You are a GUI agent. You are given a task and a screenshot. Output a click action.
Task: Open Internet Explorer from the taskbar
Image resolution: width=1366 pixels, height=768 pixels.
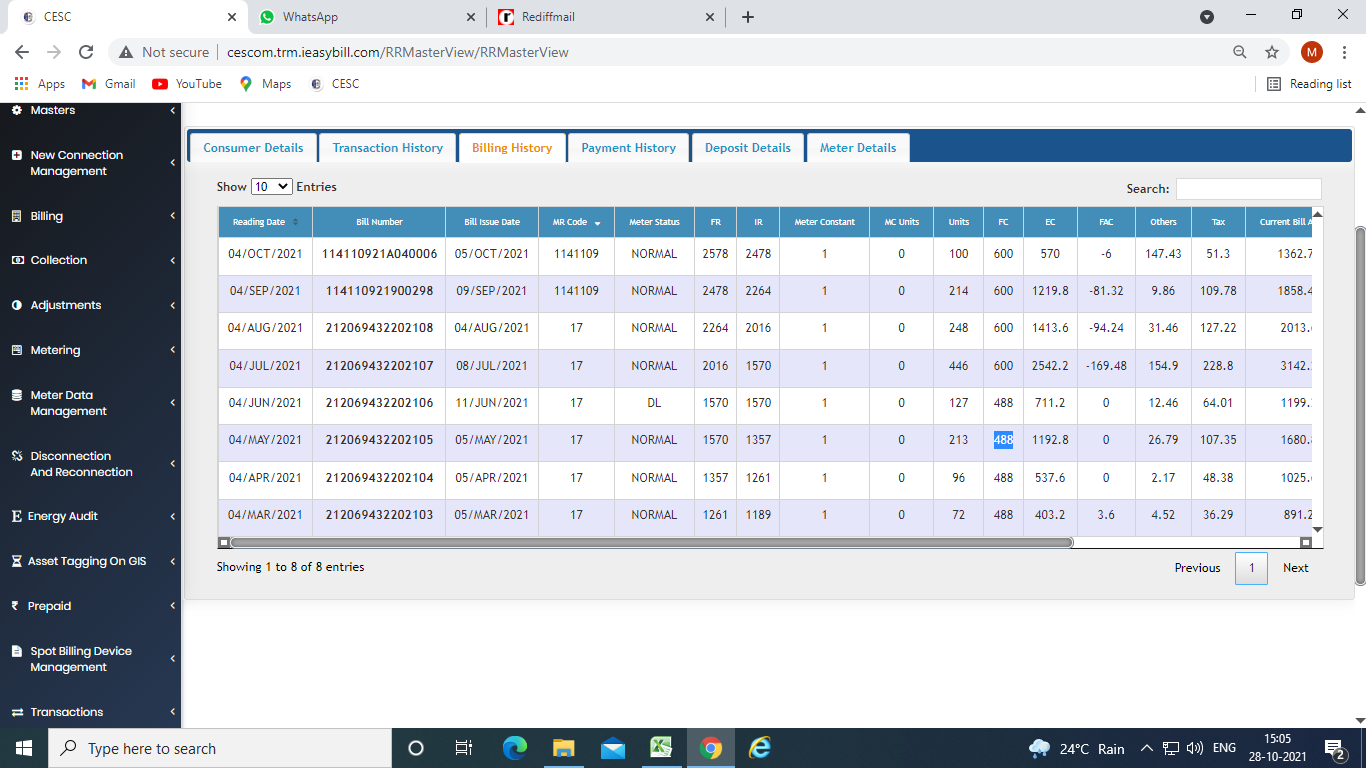click(x=760, y=748)
